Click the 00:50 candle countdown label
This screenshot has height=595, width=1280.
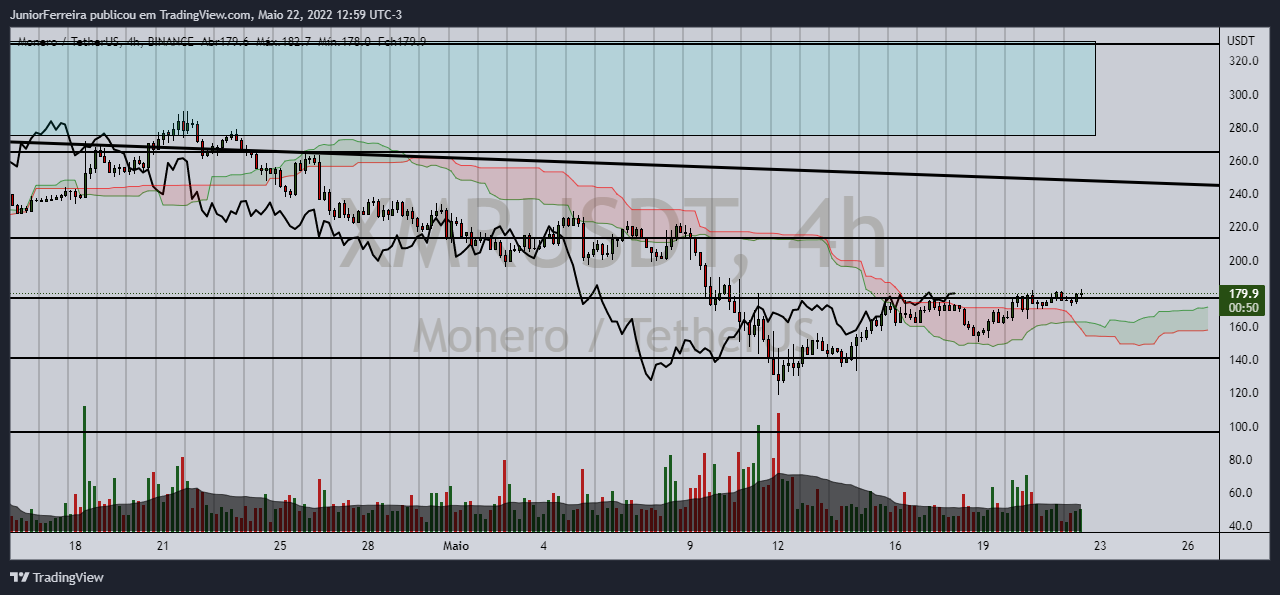coord(1243,308)
